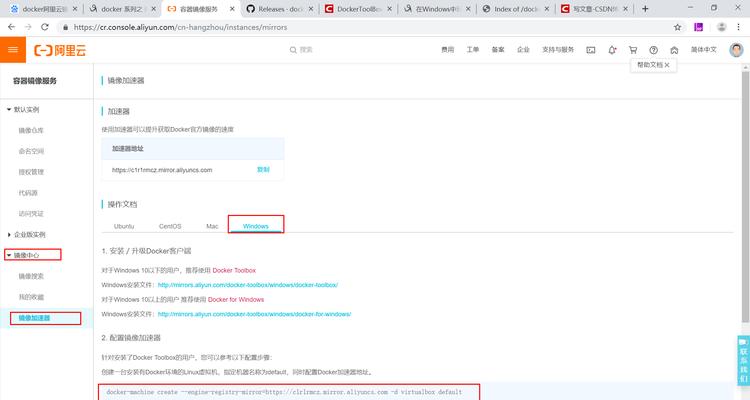Image resolution: width=750 pixels, height=400 pixels.
Task: Select the Mac documentation tab
Action: pos(212,226)
